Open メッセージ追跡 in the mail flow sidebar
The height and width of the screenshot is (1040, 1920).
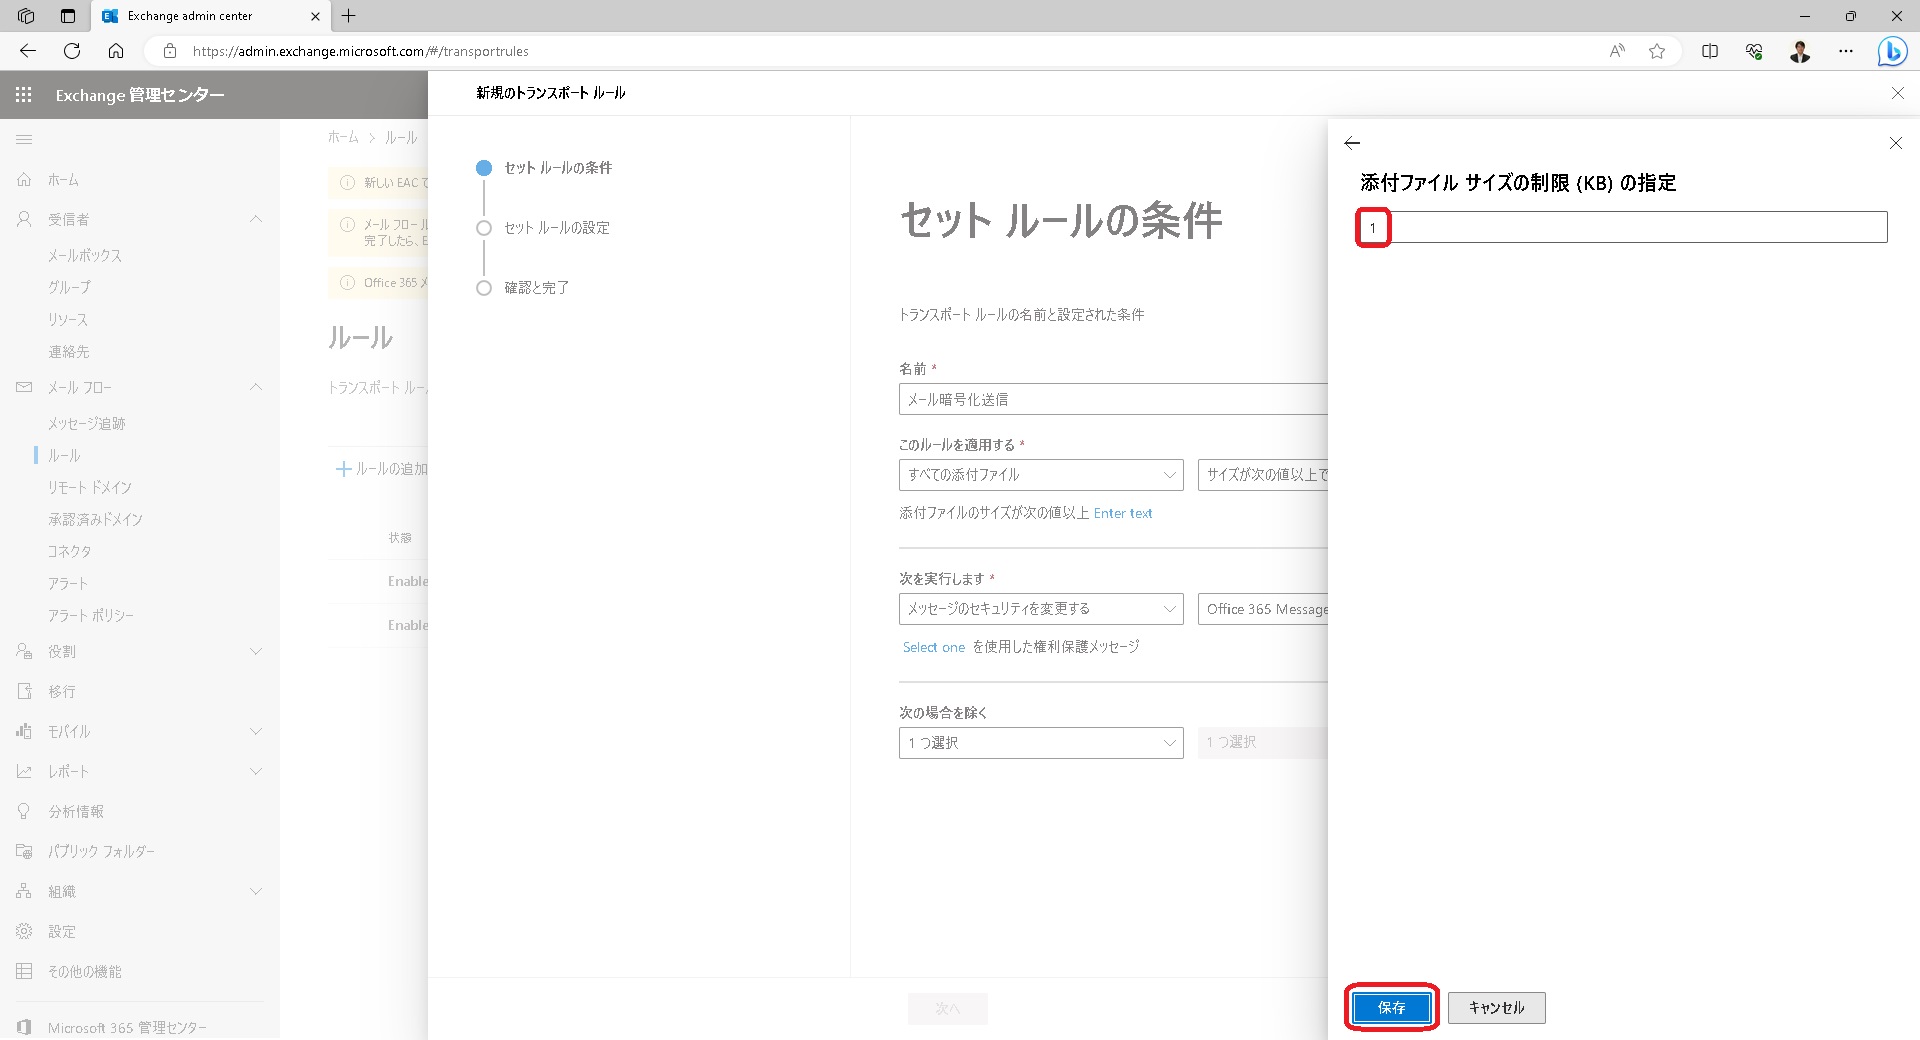point(85,423)
